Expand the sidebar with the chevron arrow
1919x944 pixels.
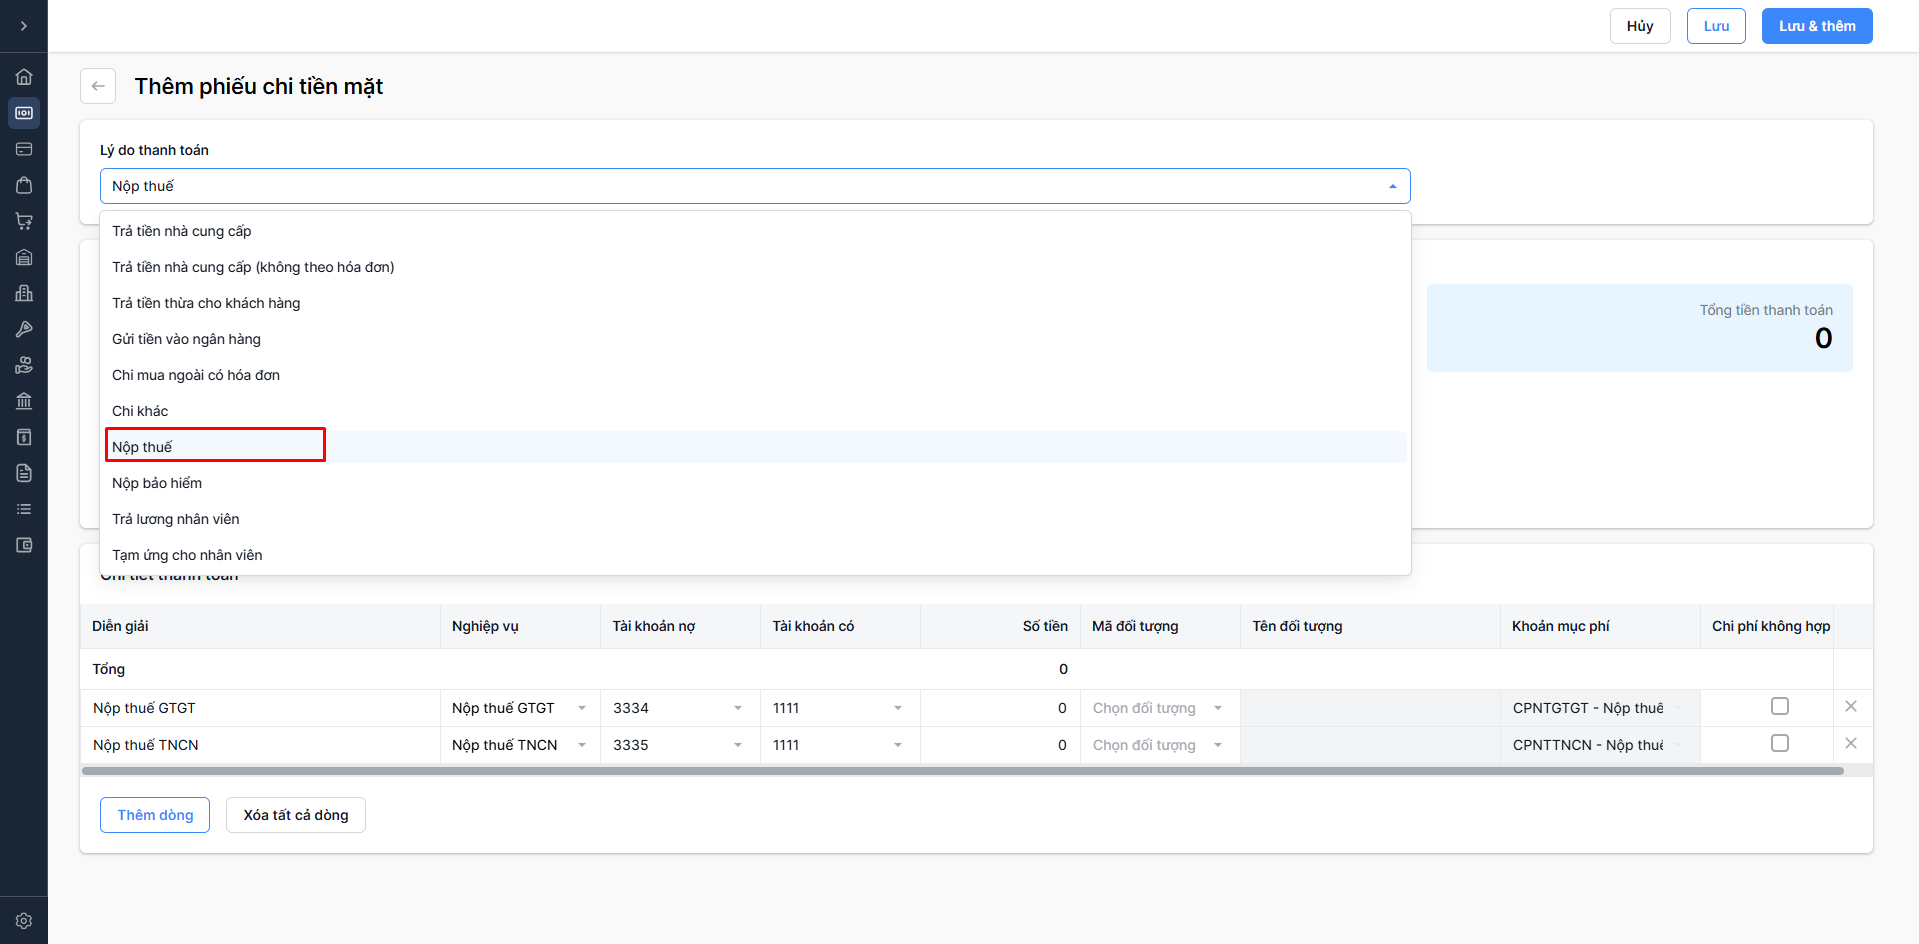pos(24,26)
